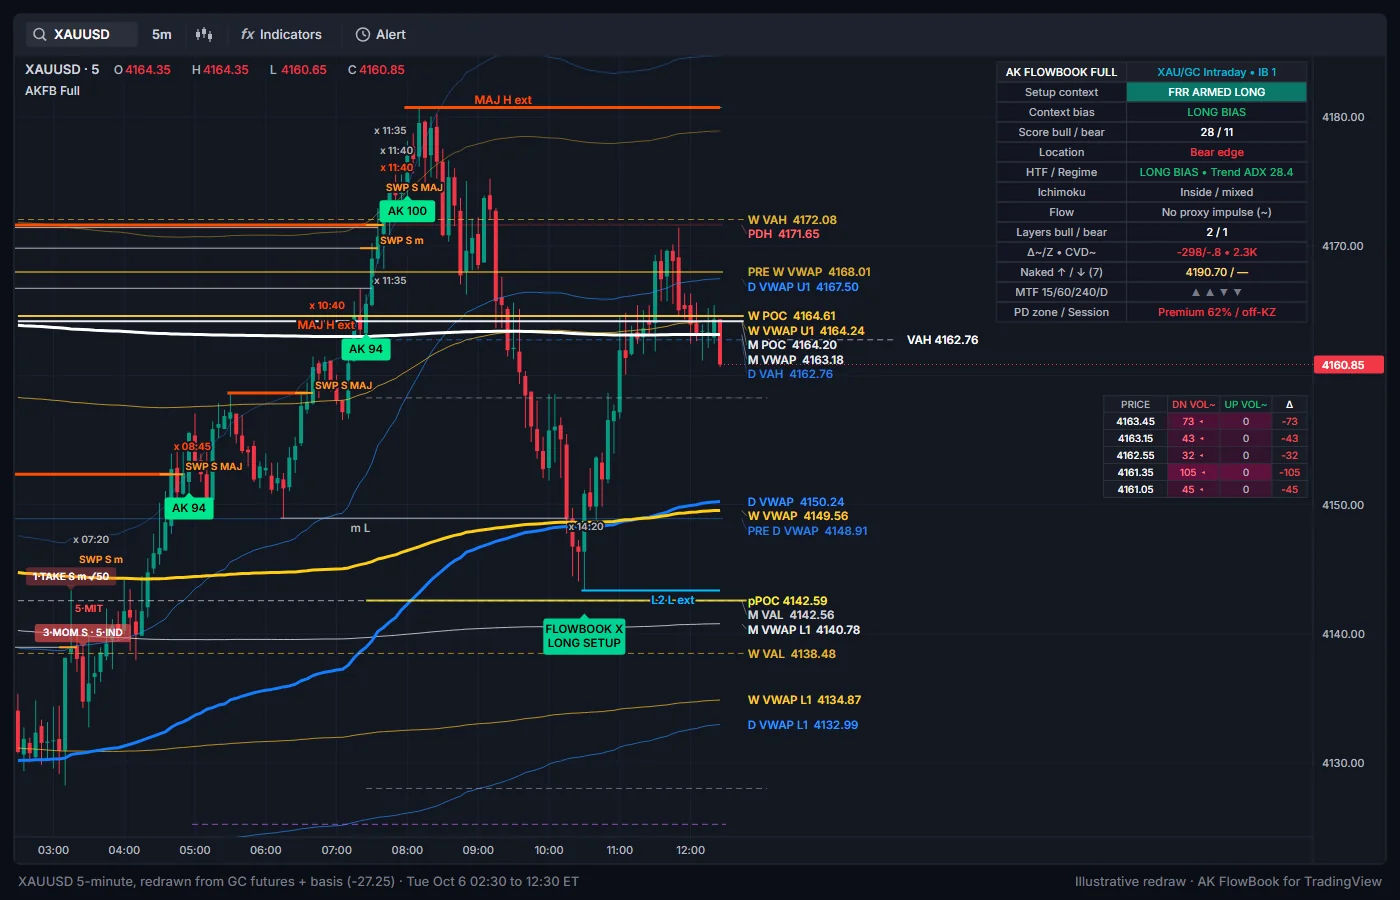Click the W VAH 4172.08 level label
The height and width of the screenshot is (900, 1400).
pos(792,220)
